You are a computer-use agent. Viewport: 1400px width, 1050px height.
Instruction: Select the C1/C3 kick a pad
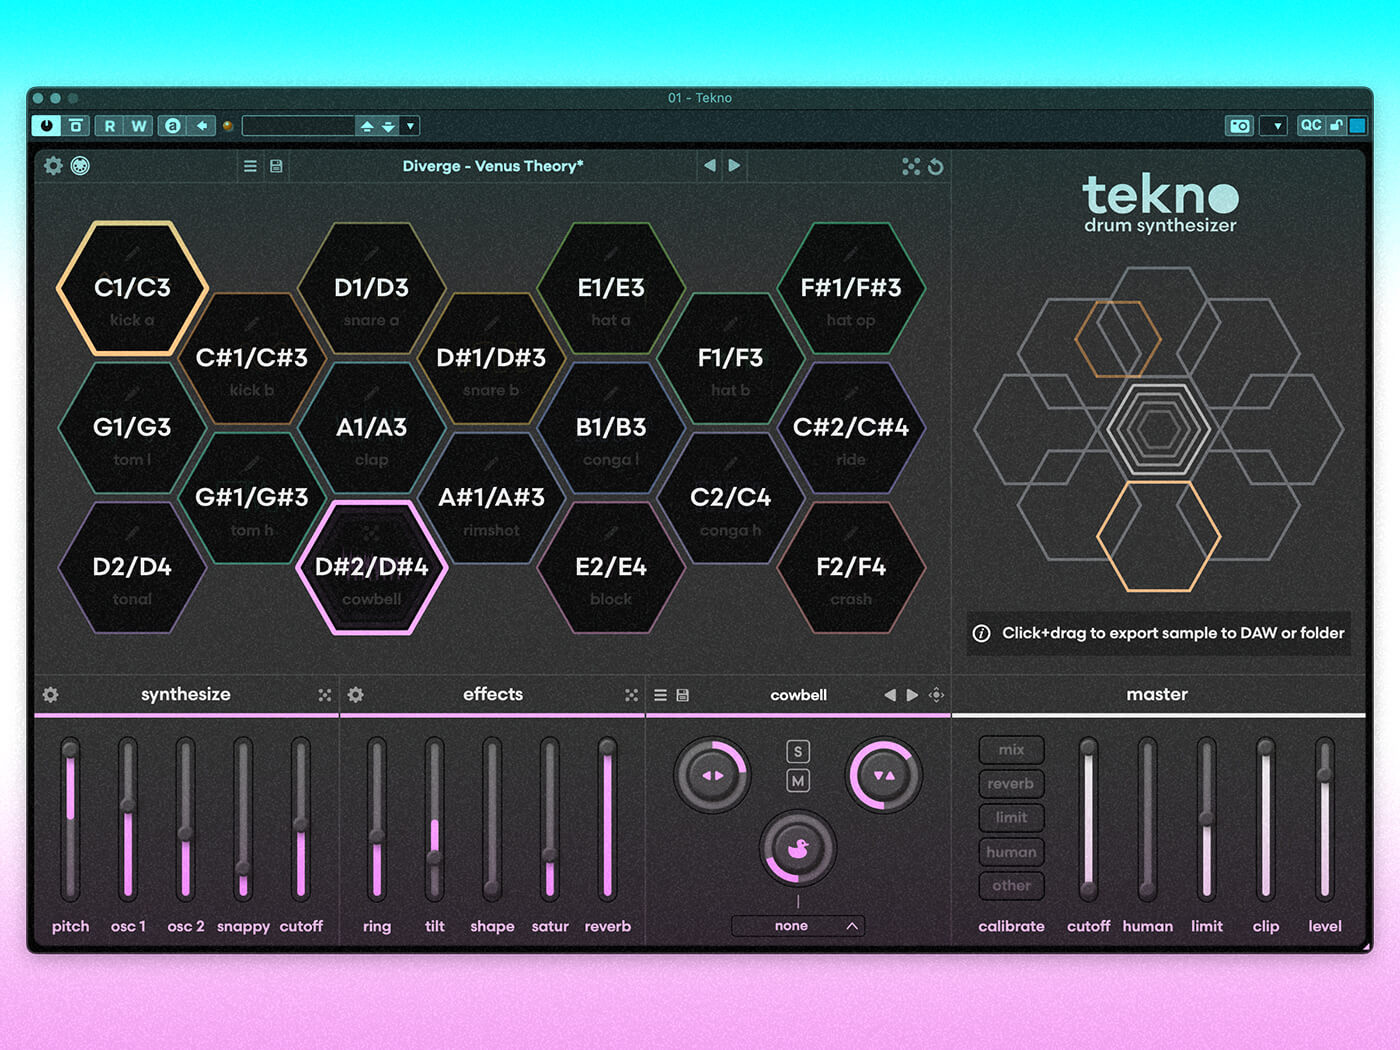132,289
